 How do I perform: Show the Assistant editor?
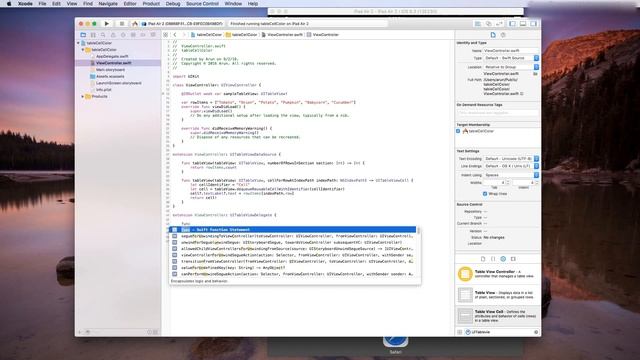pyautogui.click(x=488, y=24)
